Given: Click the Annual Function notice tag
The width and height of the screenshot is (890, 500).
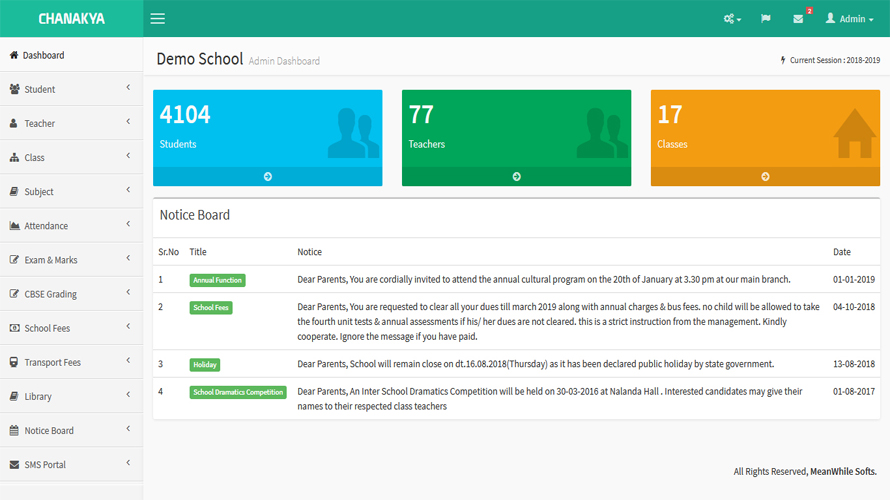Looking at the screenshot, I should click(x=217, y=280).
